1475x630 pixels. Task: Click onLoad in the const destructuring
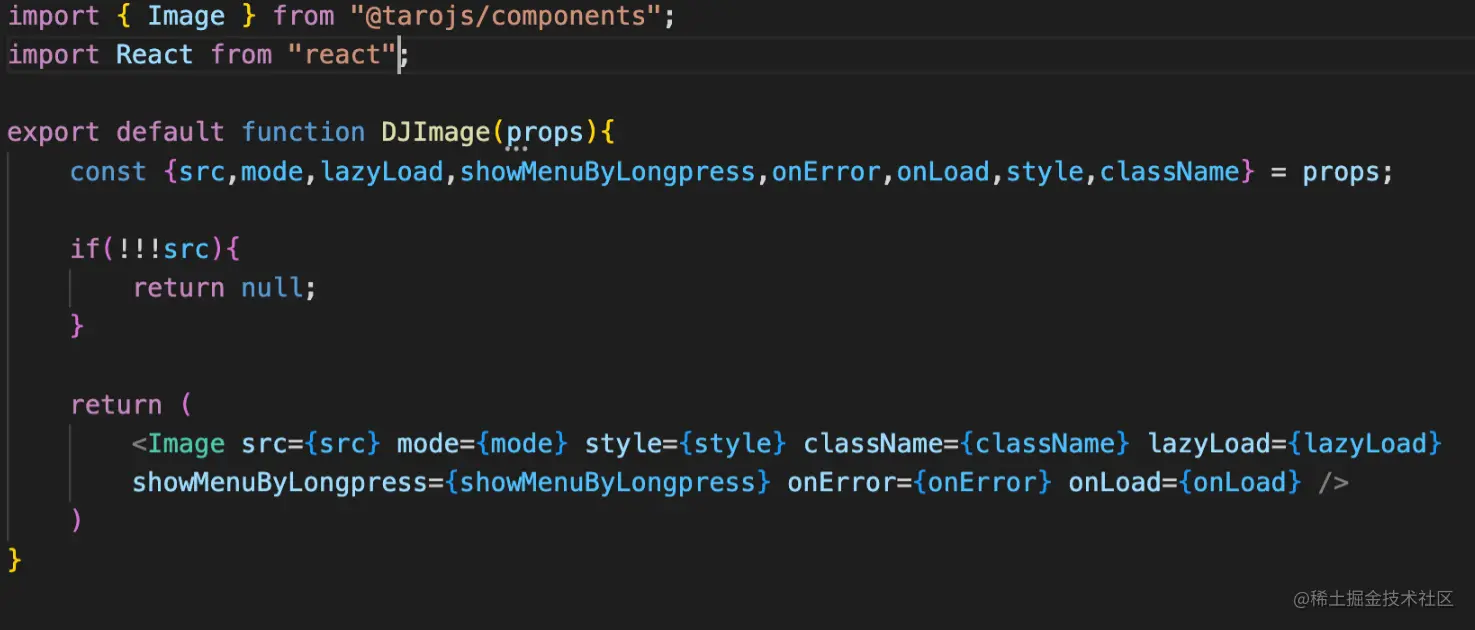(943, 172)
